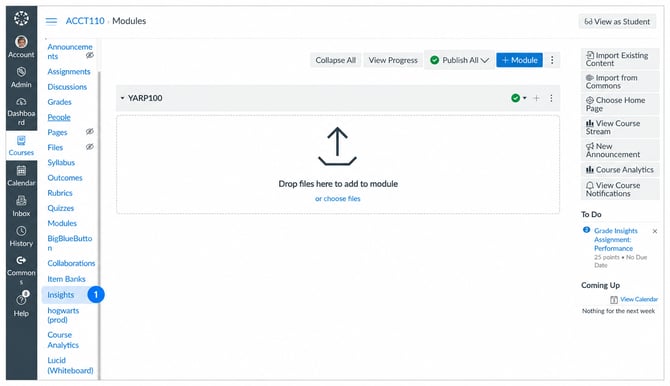This screenshot has height=386, width=670.
Task: Click the plus icon in YARP100 module header
Action: [x=536, y=98]
